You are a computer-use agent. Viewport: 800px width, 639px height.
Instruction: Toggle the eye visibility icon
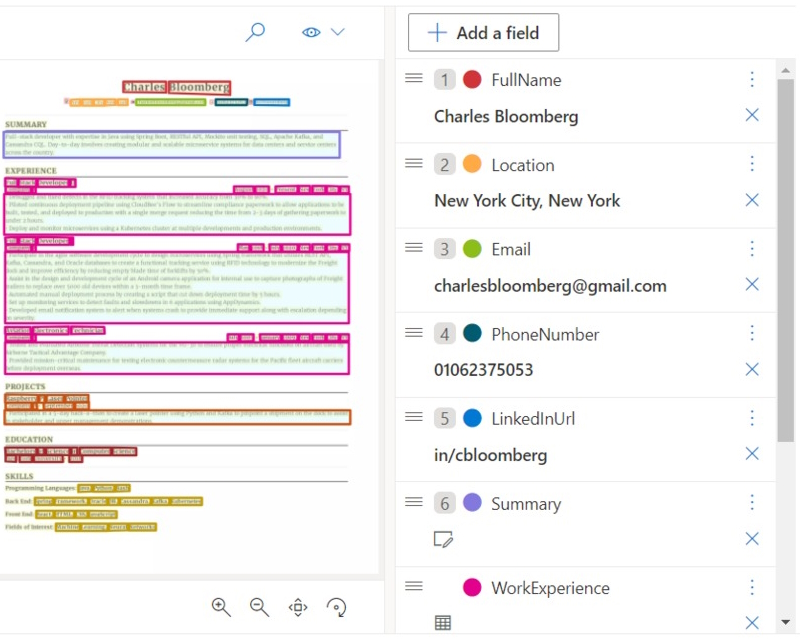pyautogui.click(x=312, y=32)
